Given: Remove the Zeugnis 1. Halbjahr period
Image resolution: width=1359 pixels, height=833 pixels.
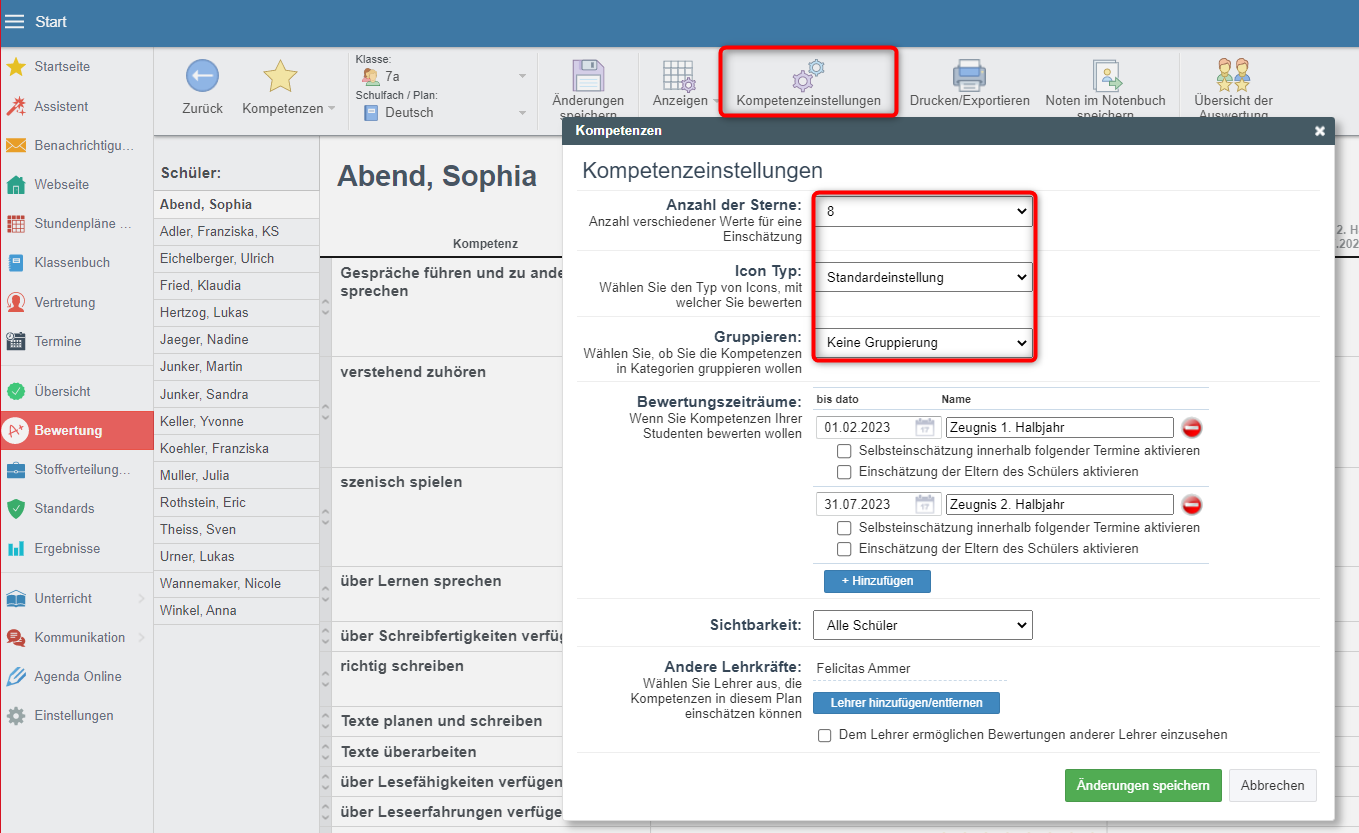Looking at the screenshot, I should (x=1191, y=428).
